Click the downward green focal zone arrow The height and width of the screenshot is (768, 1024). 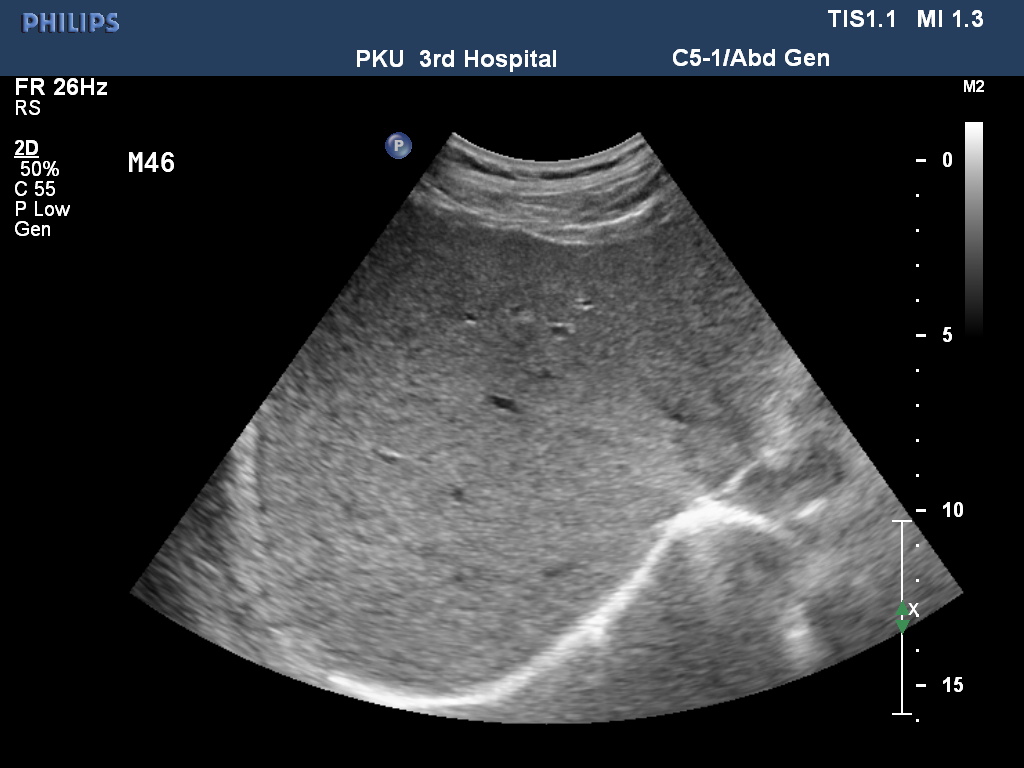click(x=902, y=626)
